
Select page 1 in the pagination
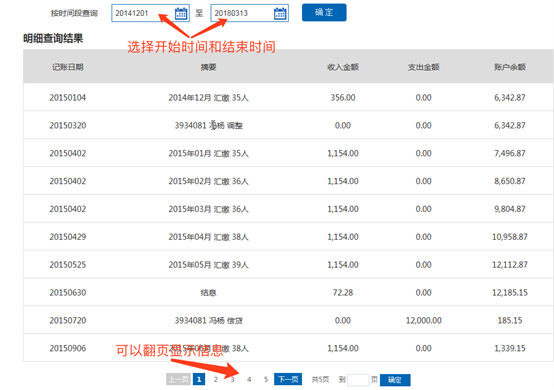[199, 379]
